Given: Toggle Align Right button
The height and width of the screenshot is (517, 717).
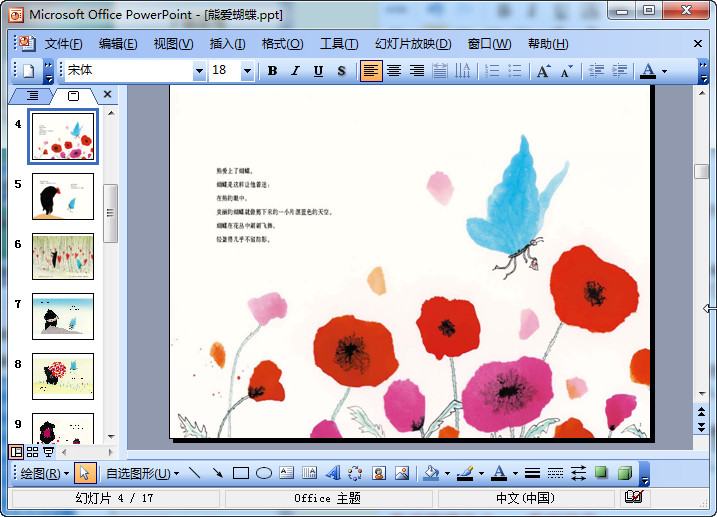Looking at the screenshot, I should click(417, 71).
